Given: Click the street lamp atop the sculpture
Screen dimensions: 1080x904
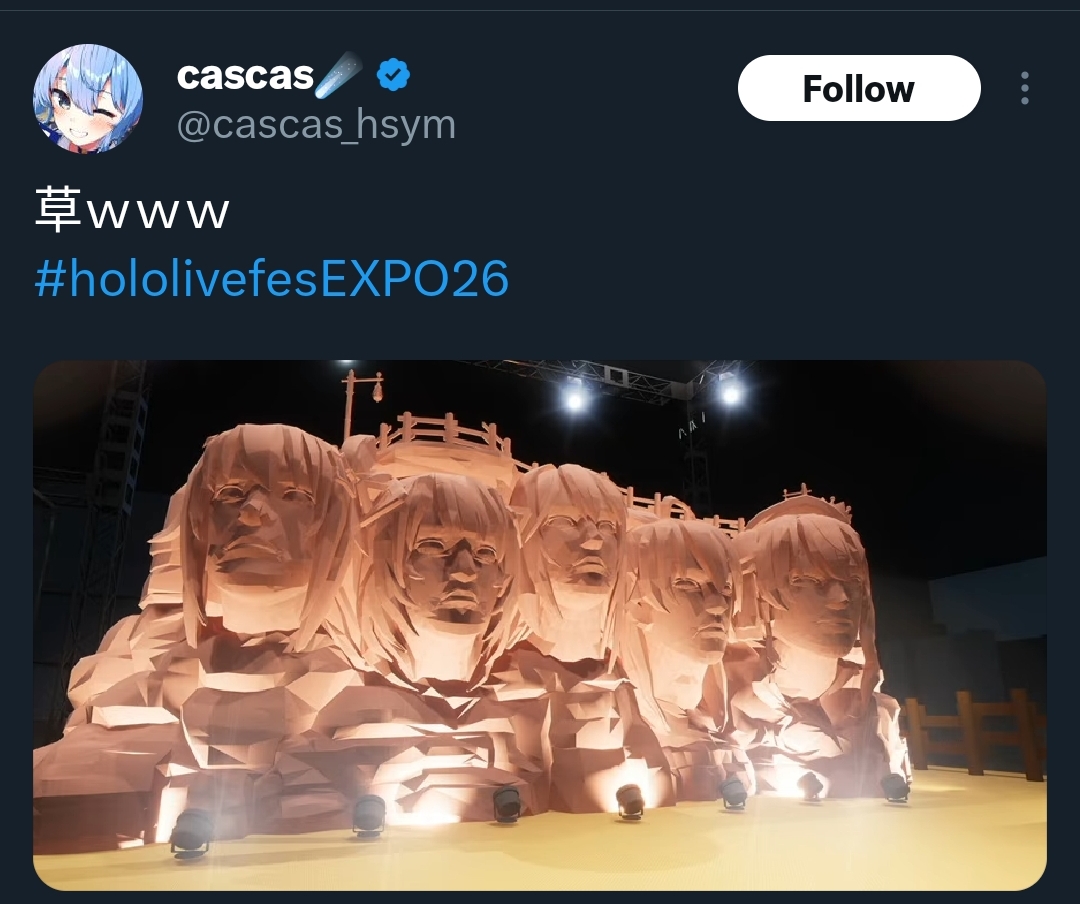Looking at the screenshot, I should 364,403.
